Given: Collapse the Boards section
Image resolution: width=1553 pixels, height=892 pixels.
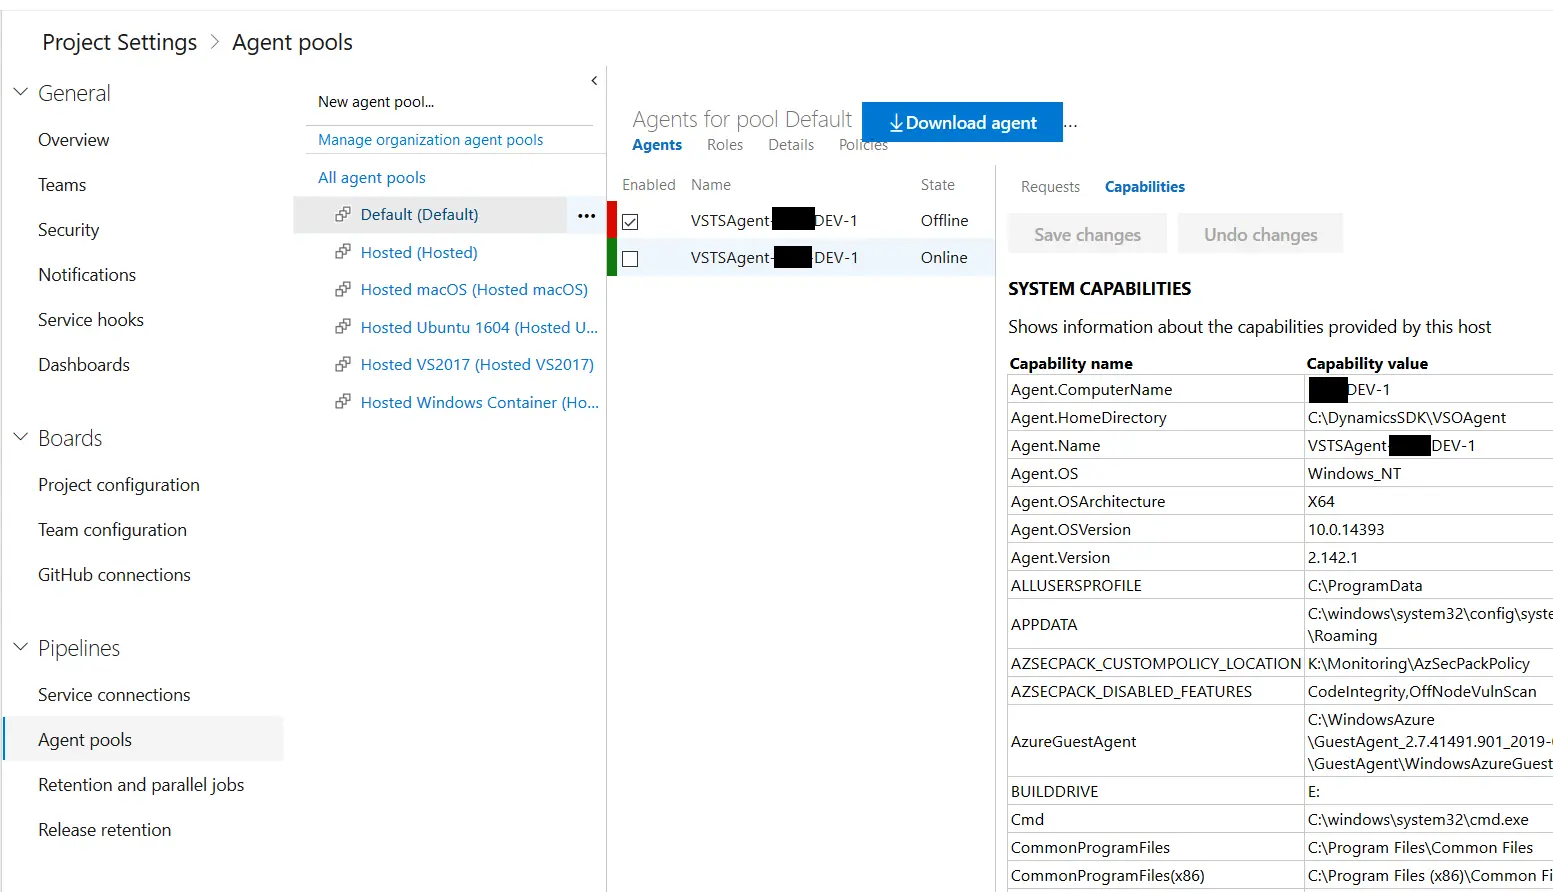Looking at the screenshot, I should (x=20, y=437).
